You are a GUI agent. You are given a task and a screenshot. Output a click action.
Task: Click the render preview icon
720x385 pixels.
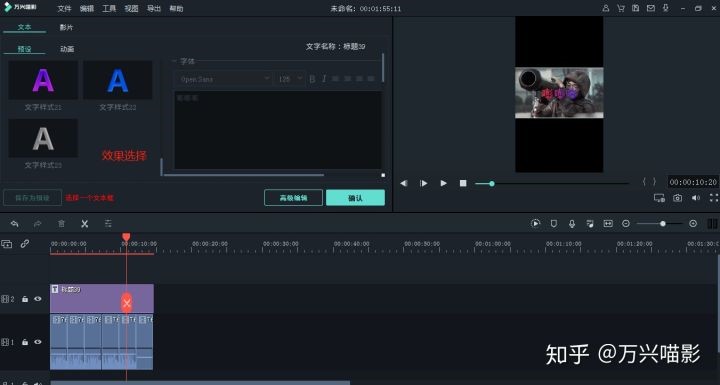click(x=535, y=224)
